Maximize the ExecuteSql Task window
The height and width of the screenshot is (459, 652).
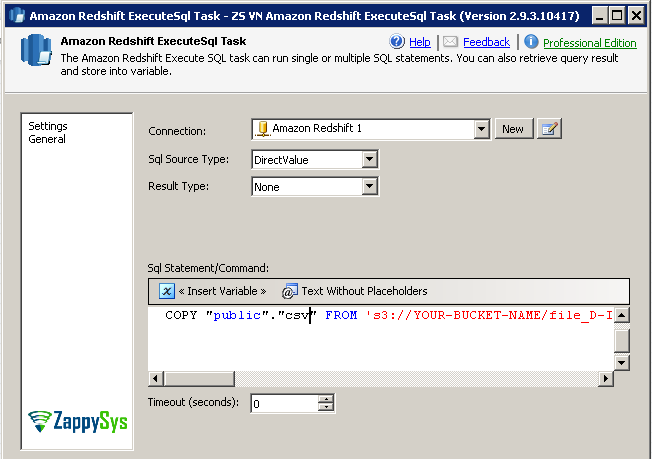coord(617,16)
